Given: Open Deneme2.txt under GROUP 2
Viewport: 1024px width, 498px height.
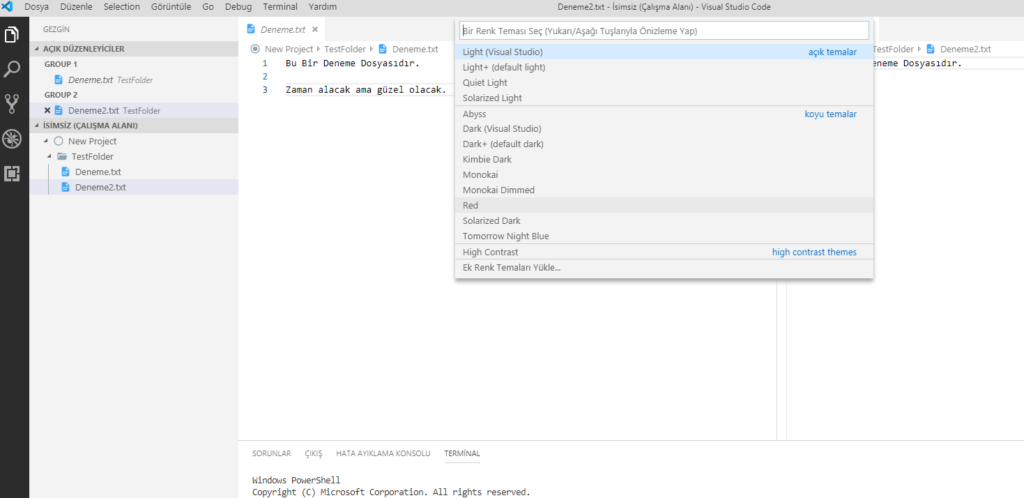Looking at the screenshot, I should coord(133,110).
